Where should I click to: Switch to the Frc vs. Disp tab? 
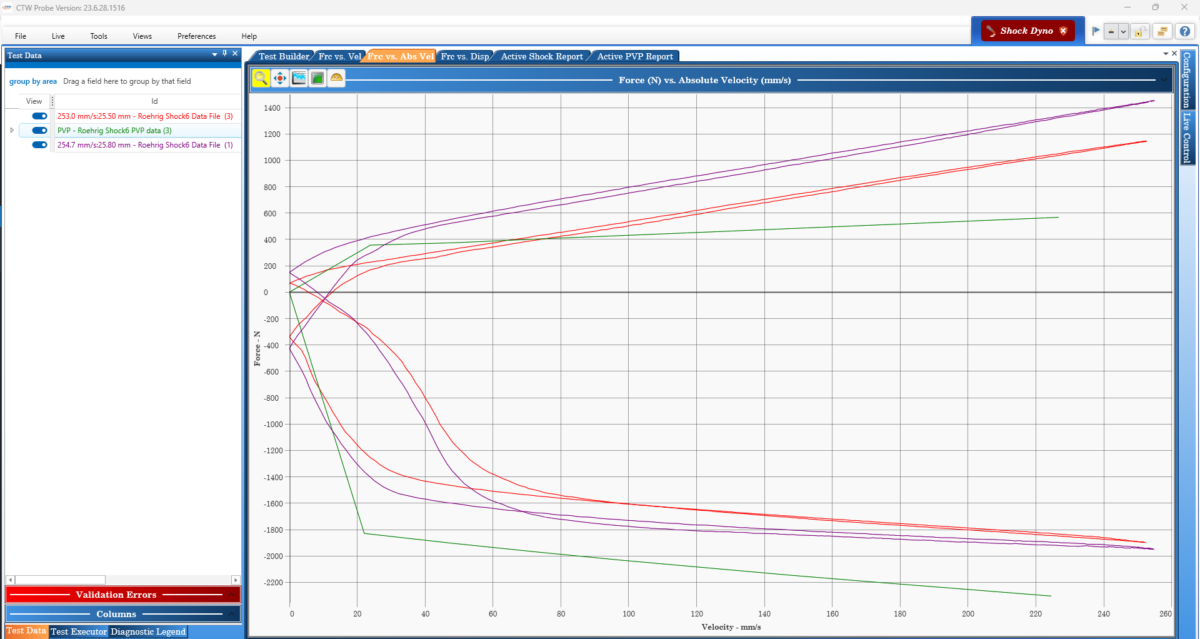point(465,57)
